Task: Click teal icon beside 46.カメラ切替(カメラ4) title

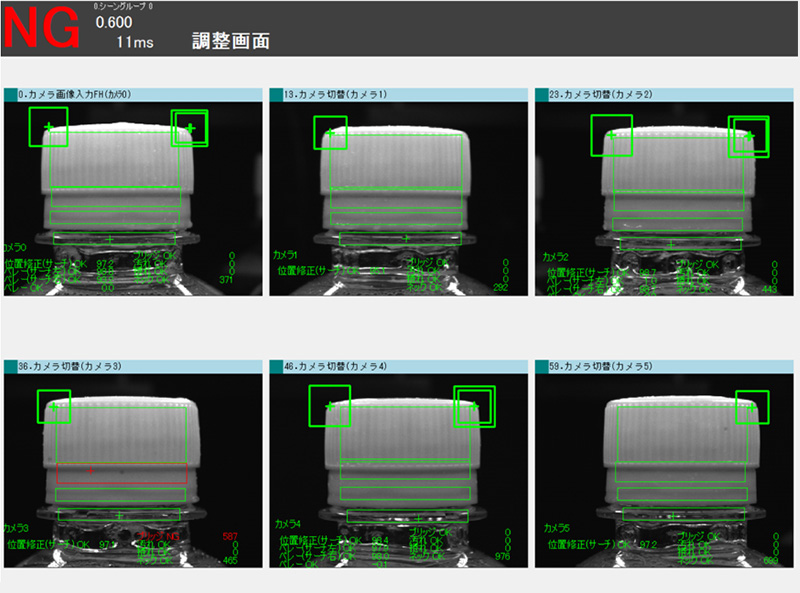Action: (x=276, y=367)
